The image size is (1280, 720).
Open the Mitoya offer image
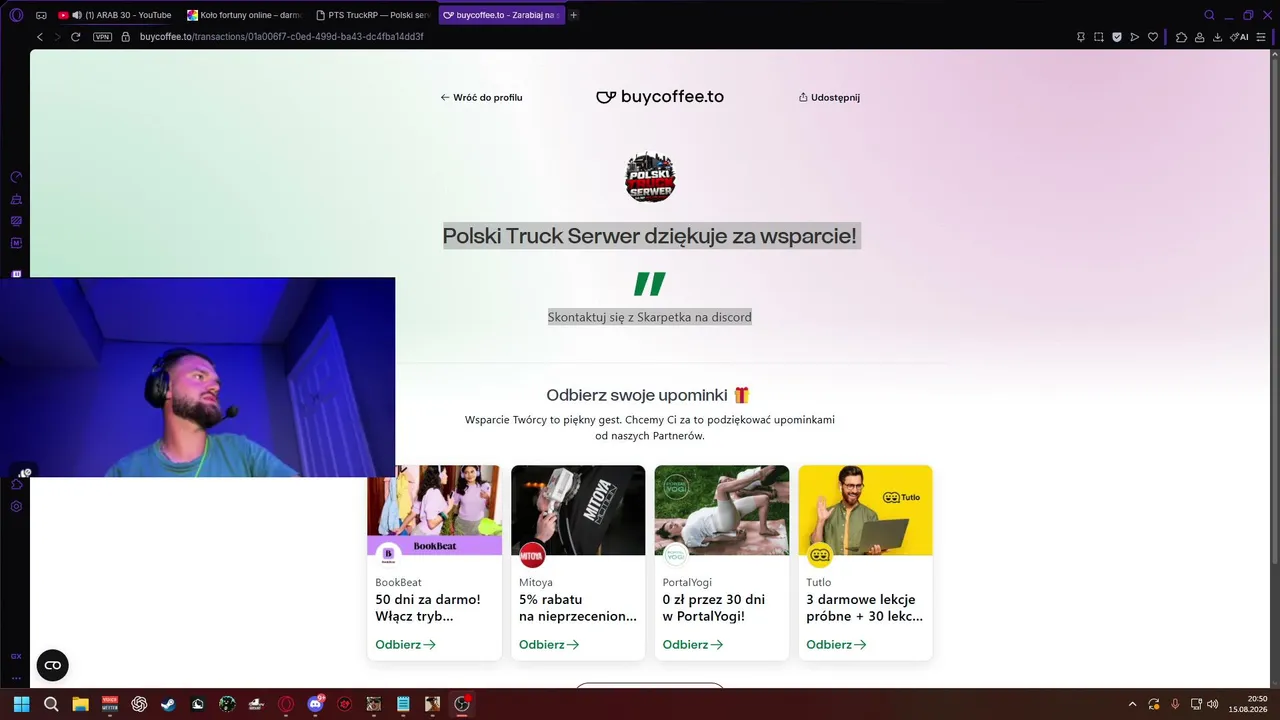[x=578, y=510]
